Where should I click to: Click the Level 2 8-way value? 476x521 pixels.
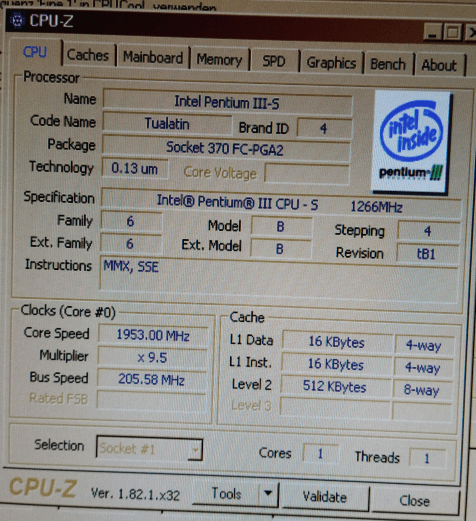pos(422,389)
